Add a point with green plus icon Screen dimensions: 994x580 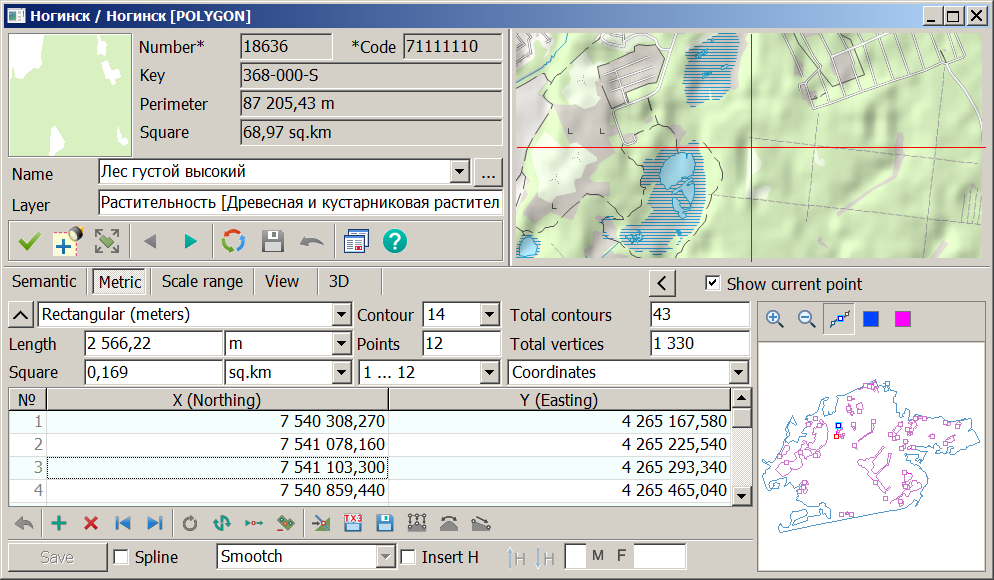59,523
